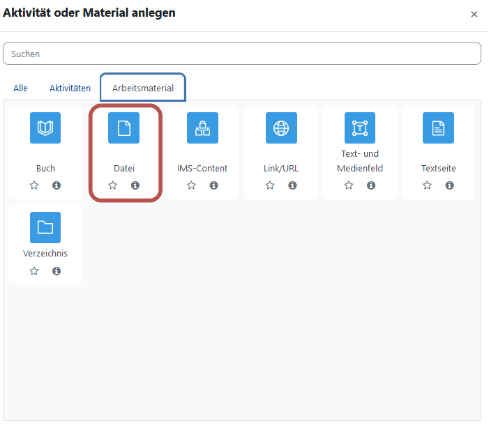Screen dimensions: 490x431
Task: Choose the Datei file icon
Action: [x=124, y=128]
